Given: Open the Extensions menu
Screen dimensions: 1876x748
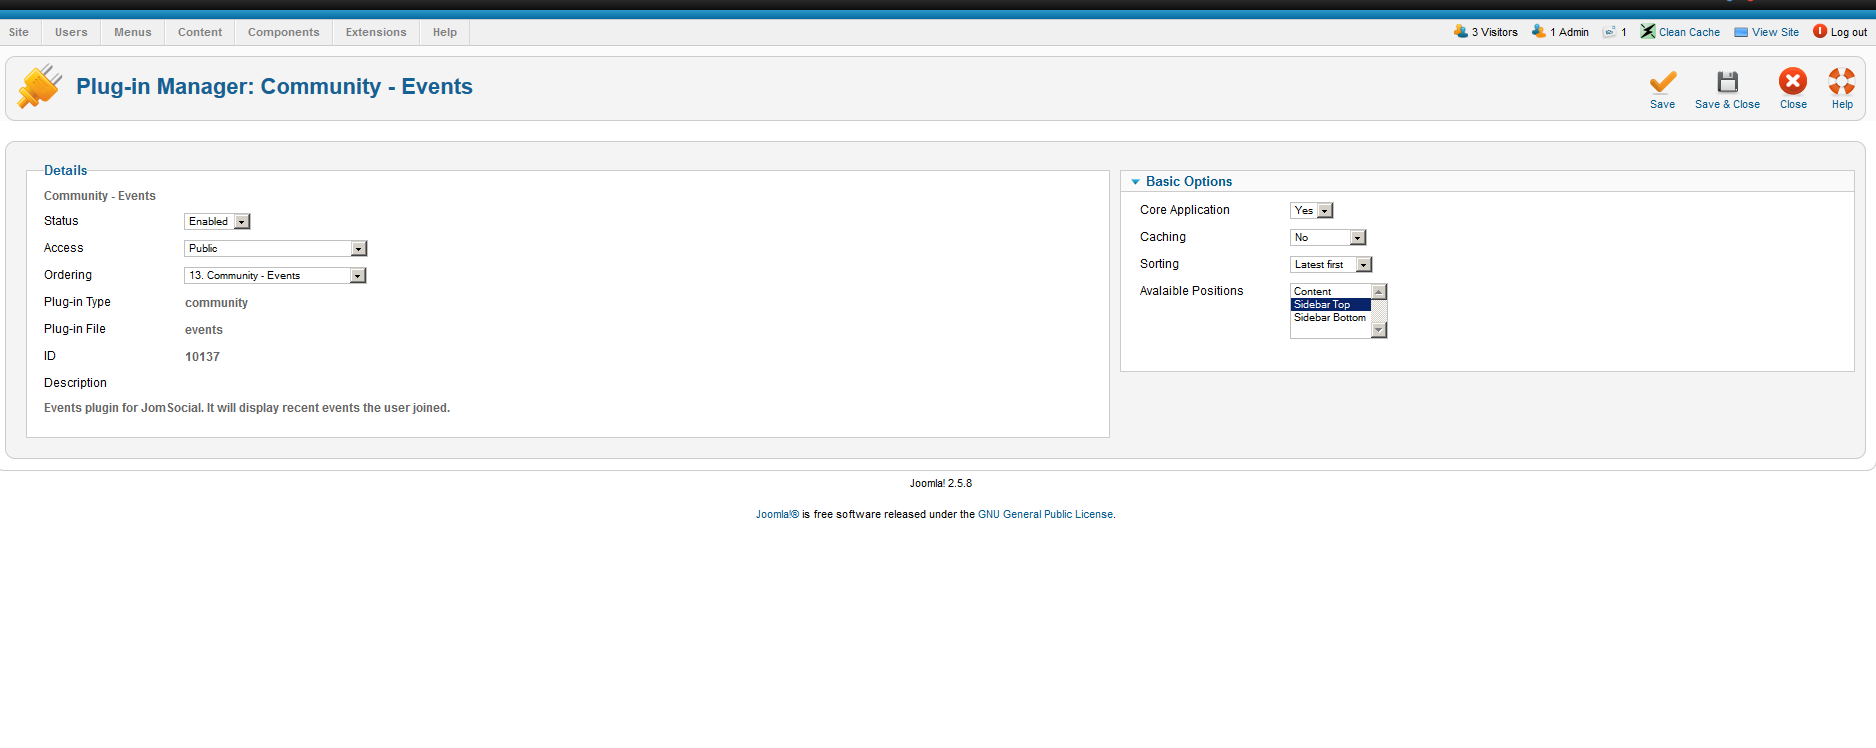Looking at the screenshot, I should click(376, 32).
